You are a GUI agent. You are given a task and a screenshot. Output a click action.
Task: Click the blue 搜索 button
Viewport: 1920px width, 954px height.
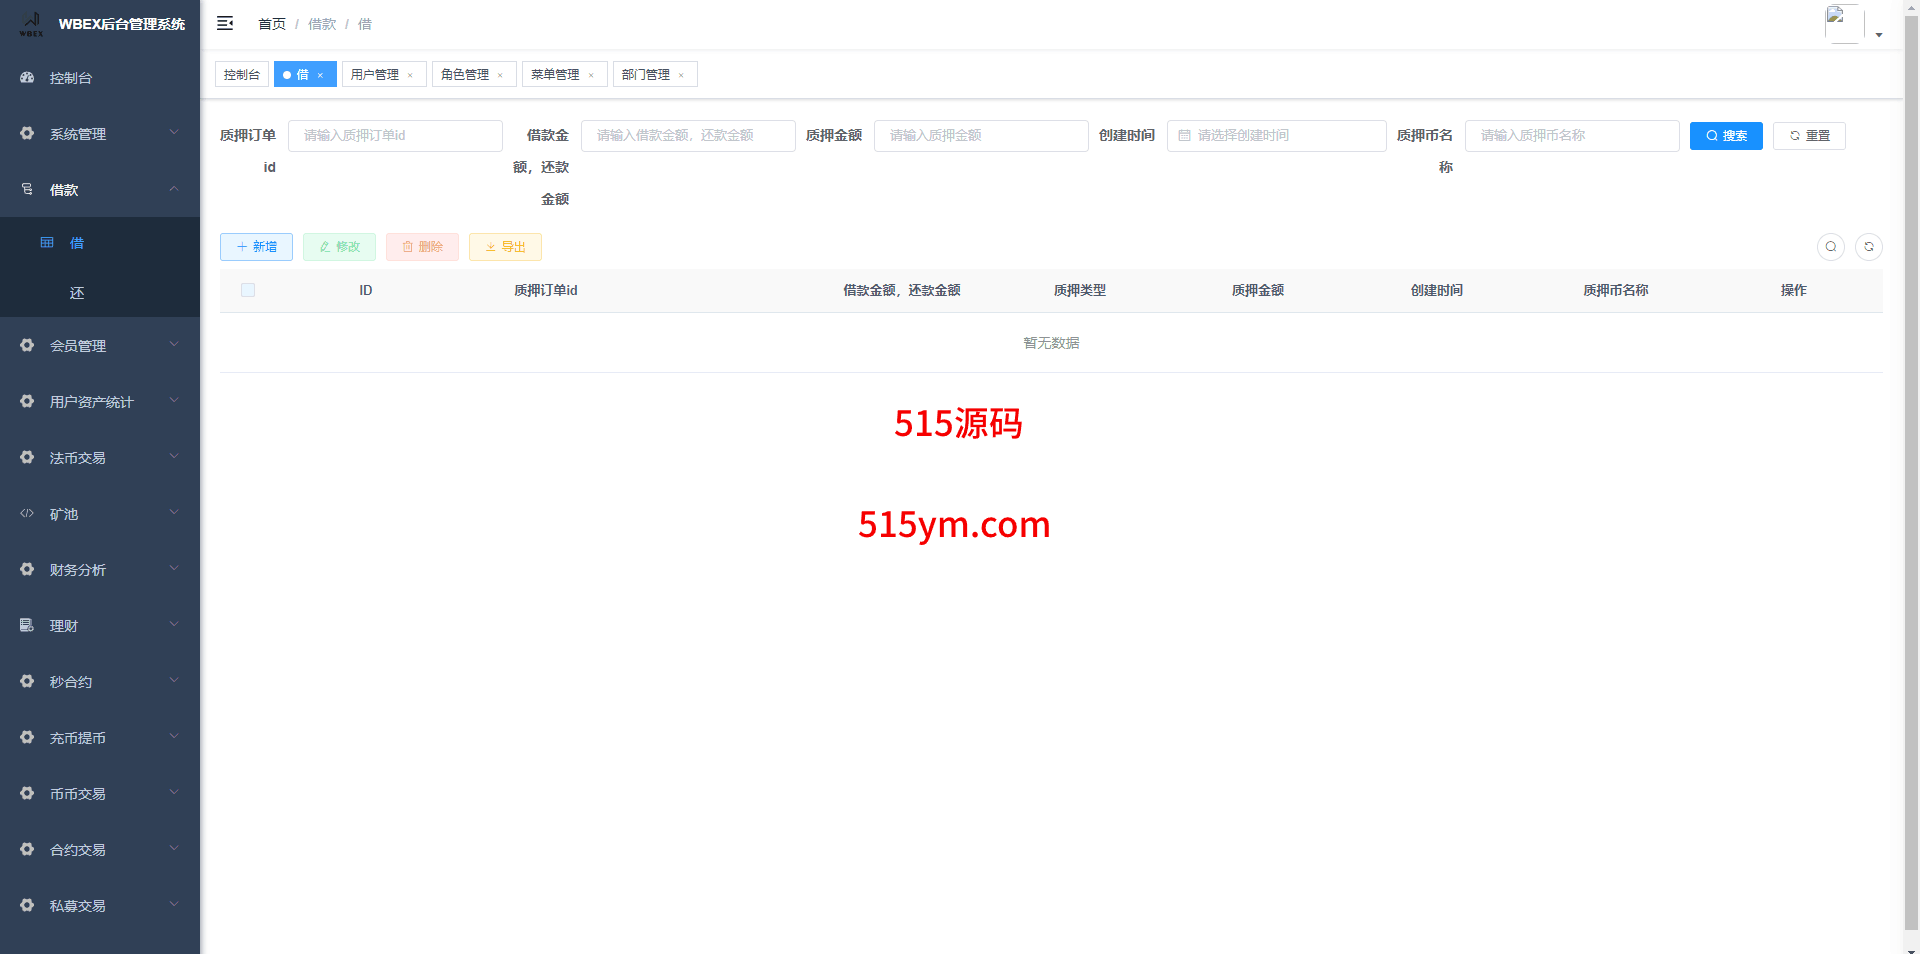point(1725,136)
